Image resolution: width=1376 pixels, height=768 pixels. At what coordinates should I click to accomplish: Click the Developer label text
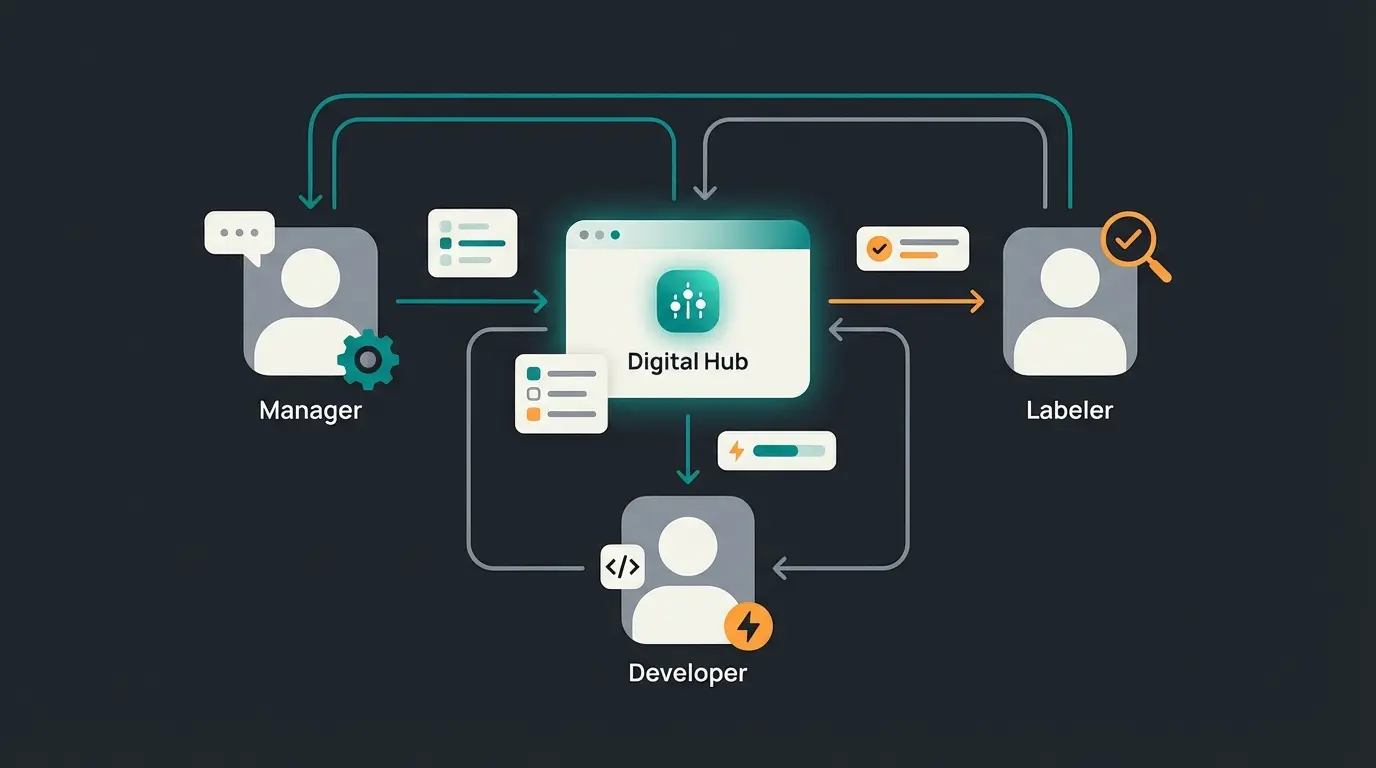687,673
